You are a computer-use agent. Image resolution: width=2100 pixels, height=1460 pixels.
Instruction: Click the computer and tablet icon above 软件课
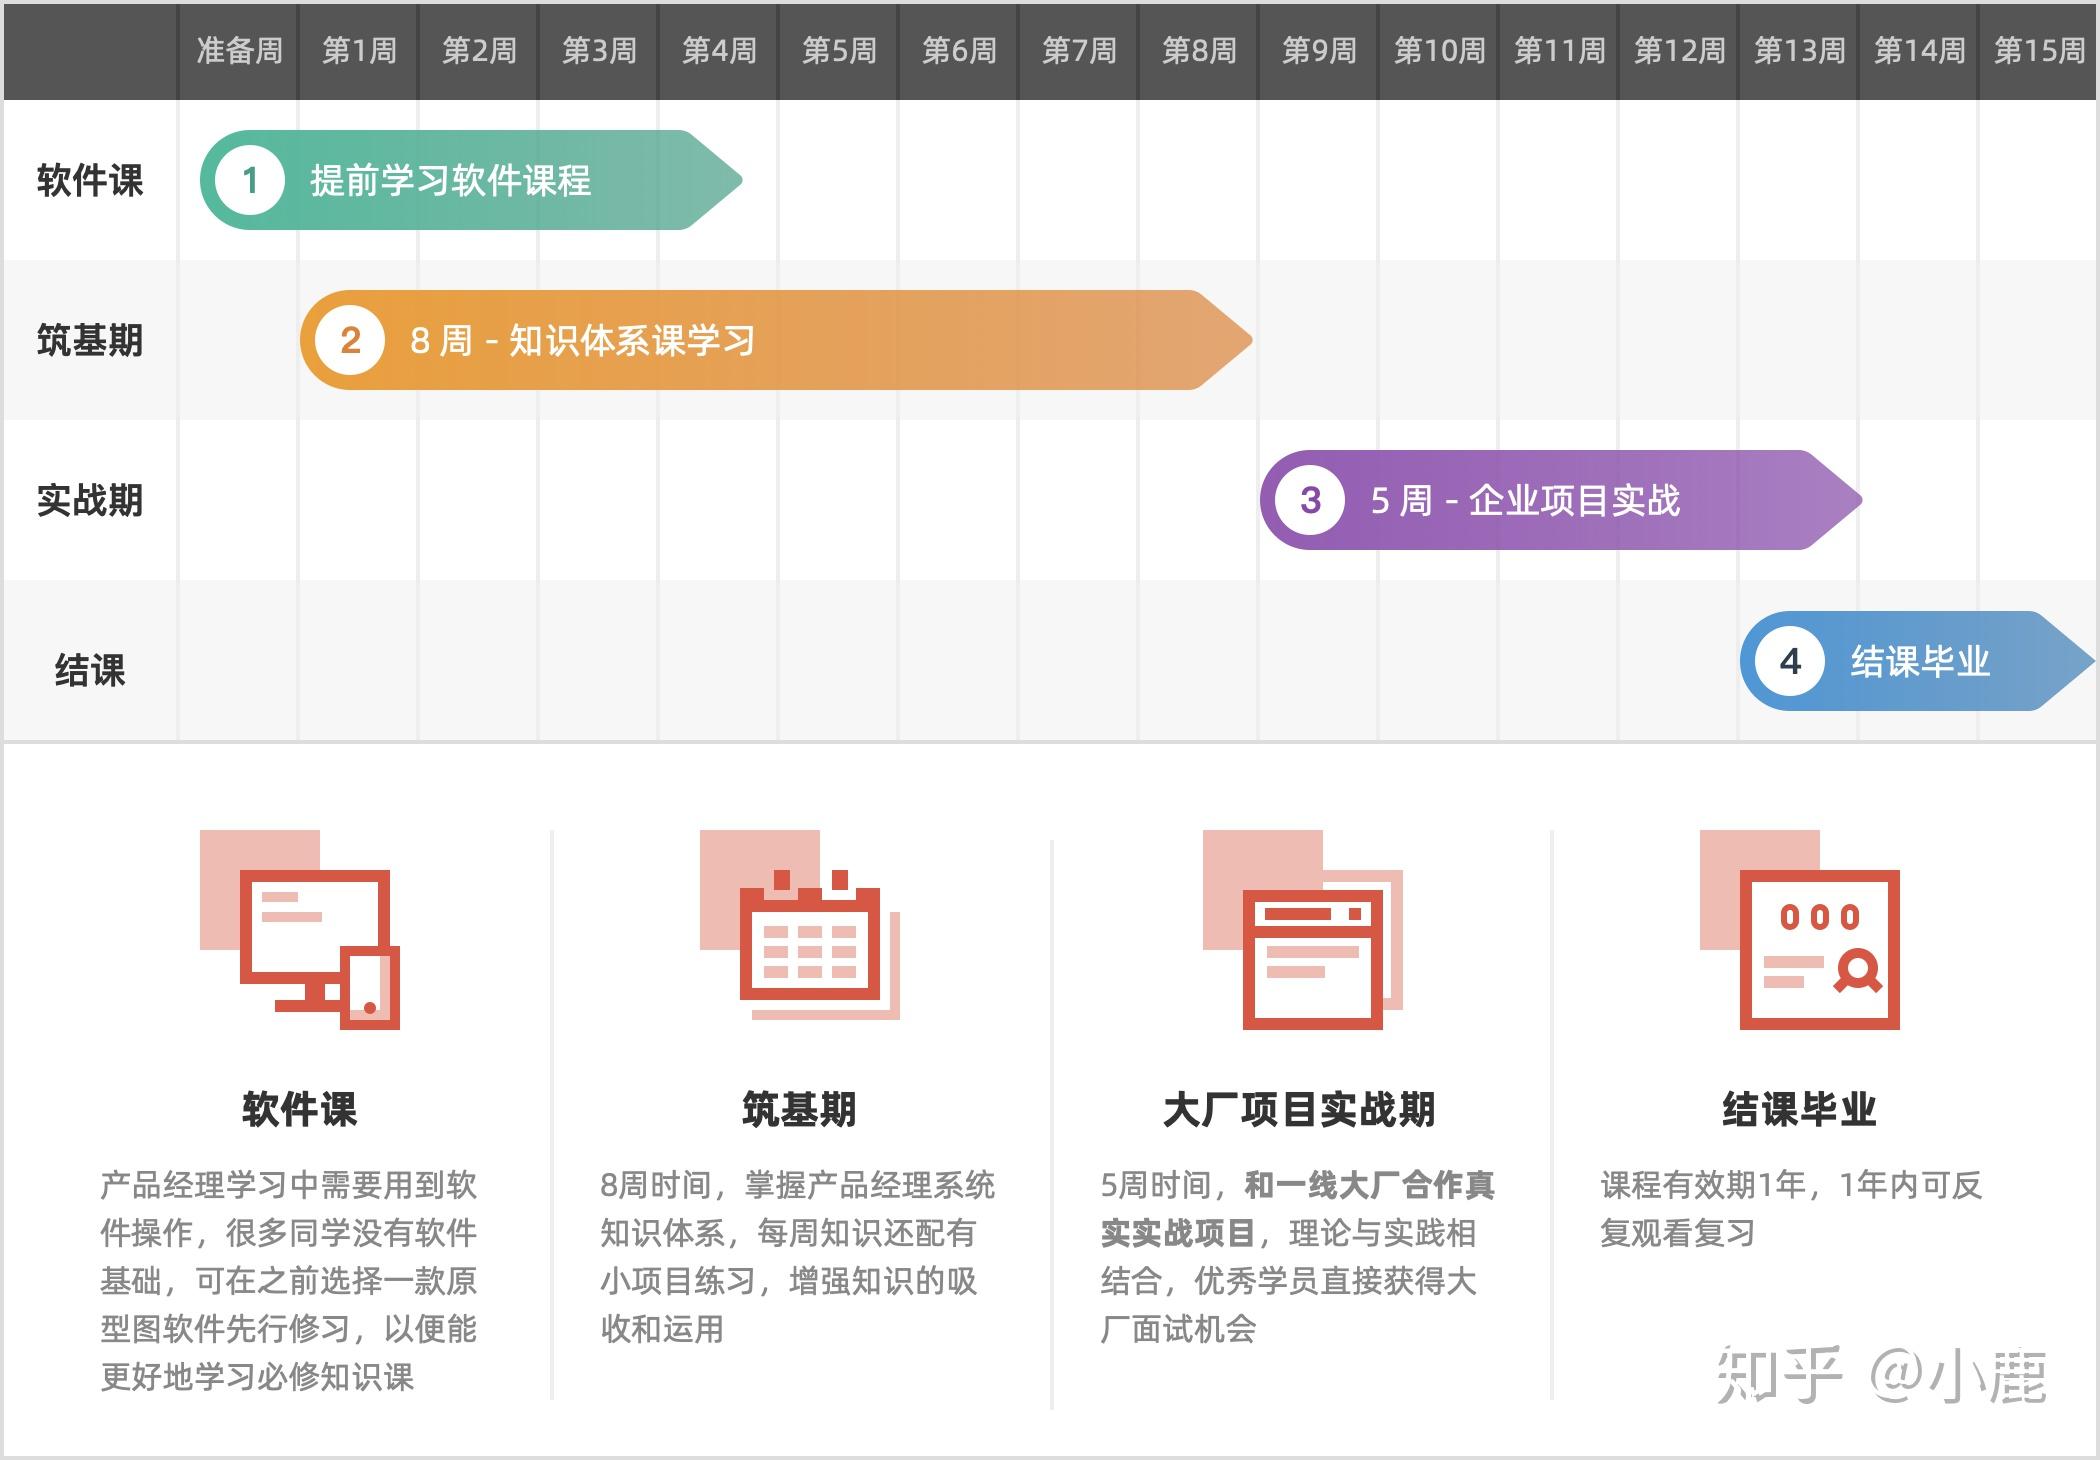point(300,929)
